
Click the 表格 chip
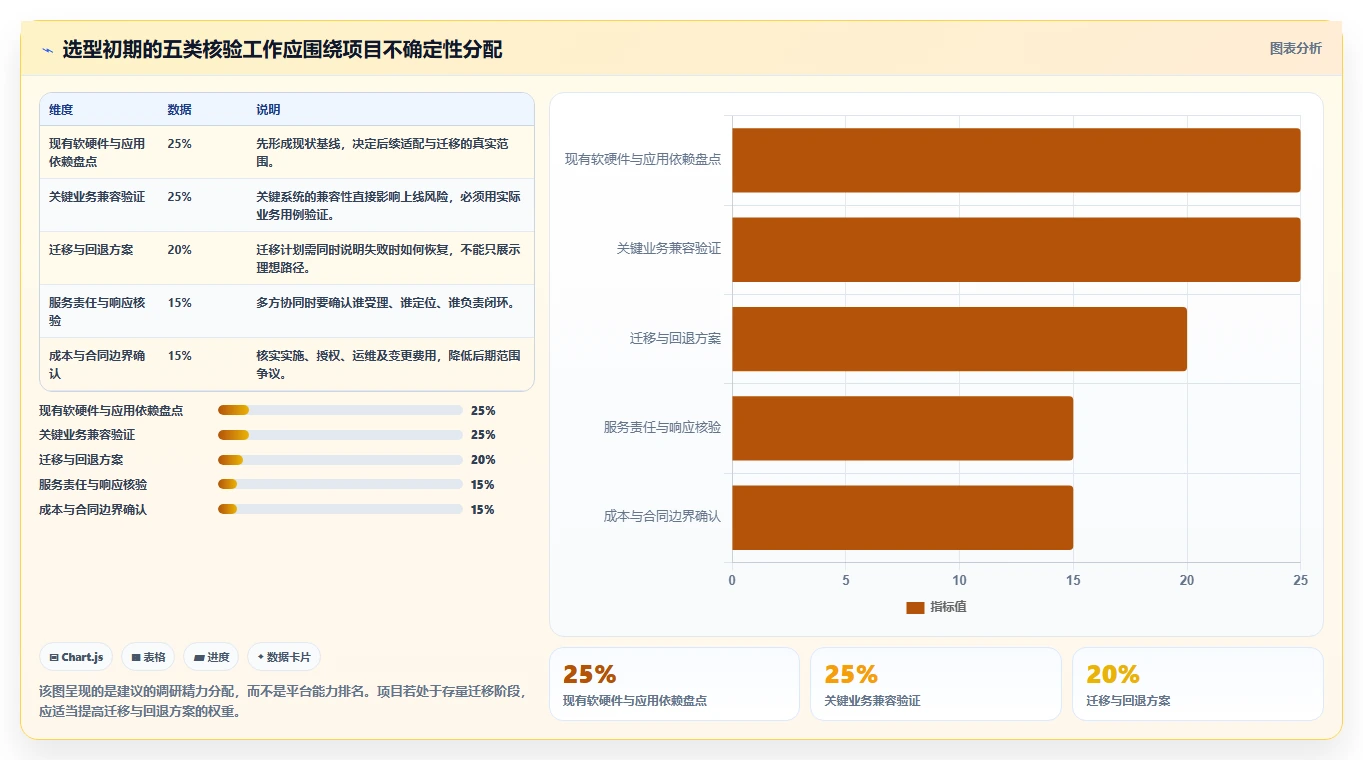point(148,657)
